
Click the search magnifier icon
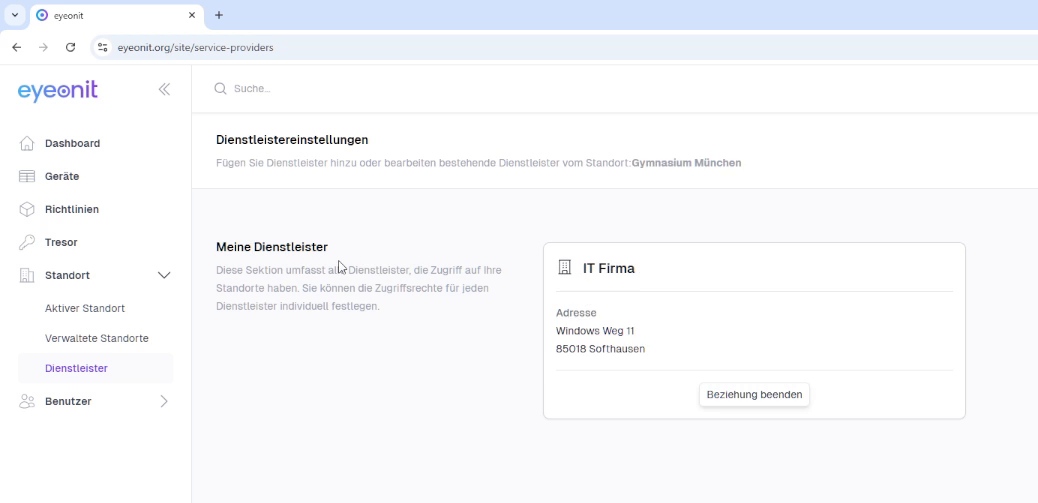pyautogui.click(x=220, y=89)
